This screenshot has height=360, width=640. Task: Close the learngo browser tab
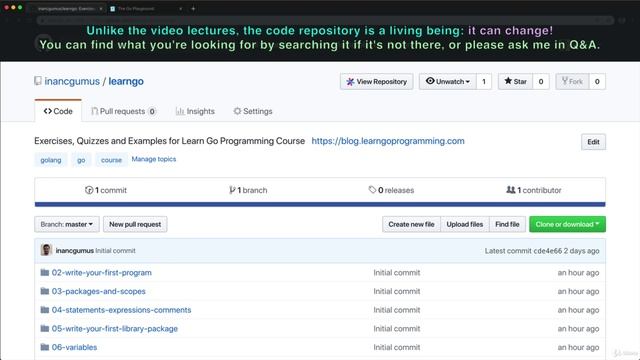point(101,8)
